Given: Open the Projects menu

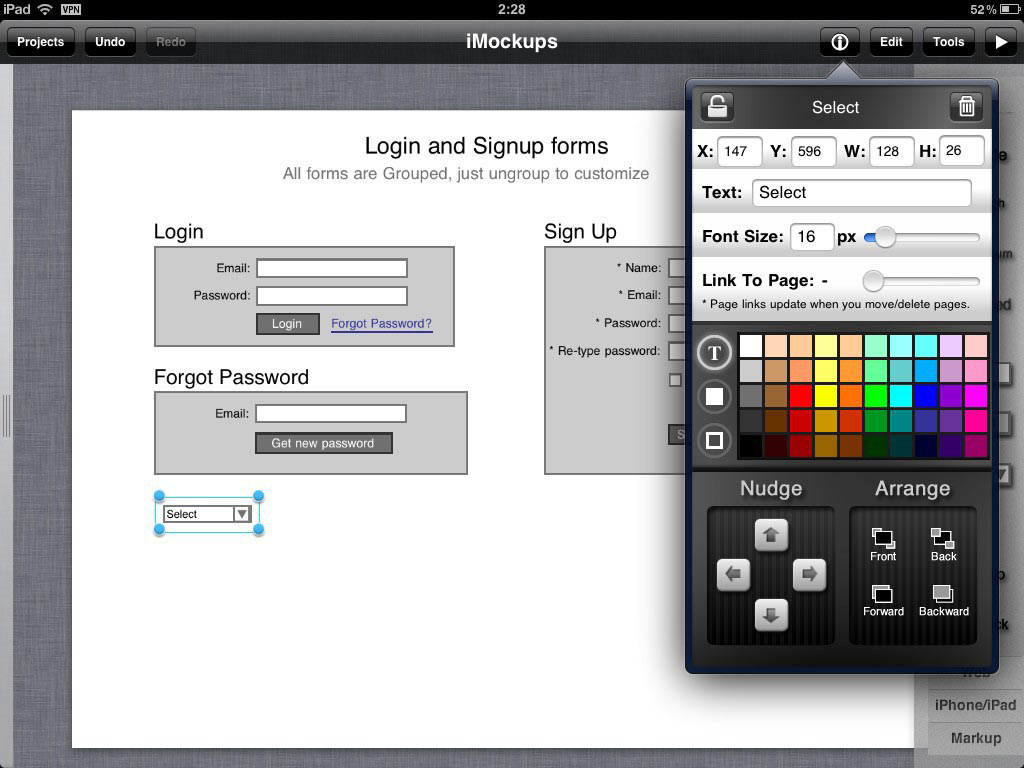Looking at the screenshot, I should 41,42.
